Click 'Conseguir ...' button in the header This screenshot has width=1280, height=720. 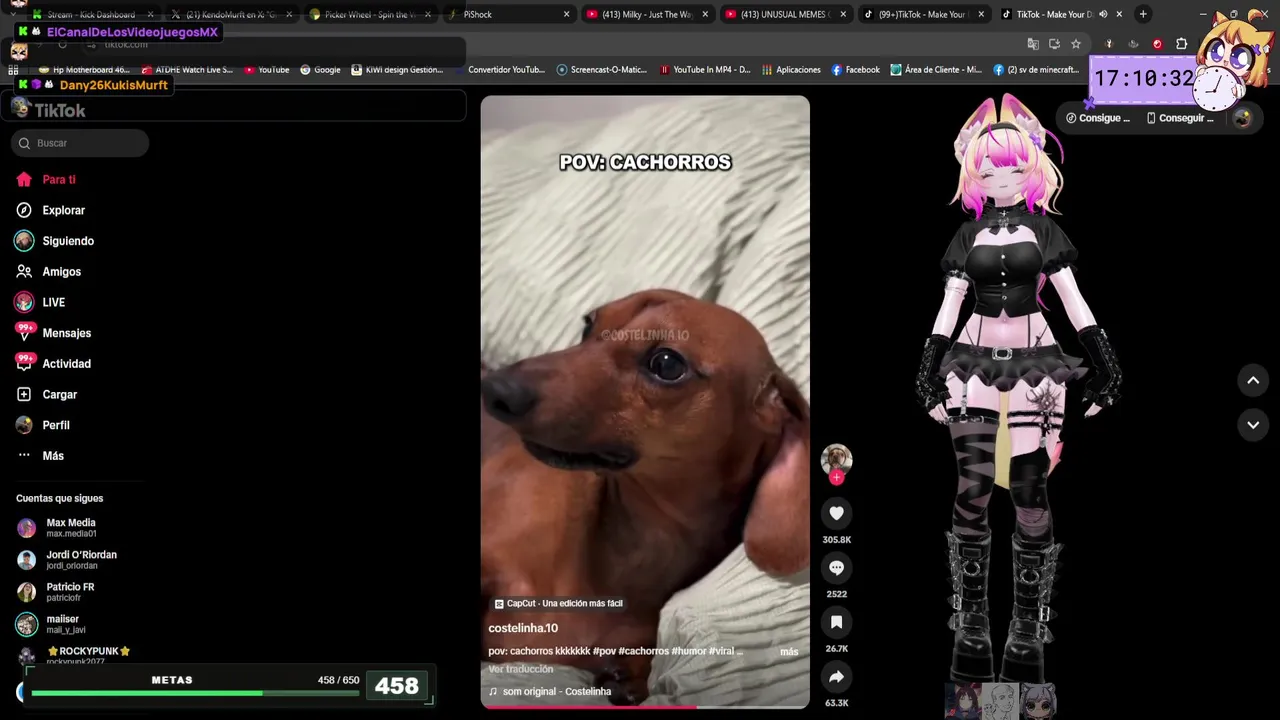(x=1180, y=118)
